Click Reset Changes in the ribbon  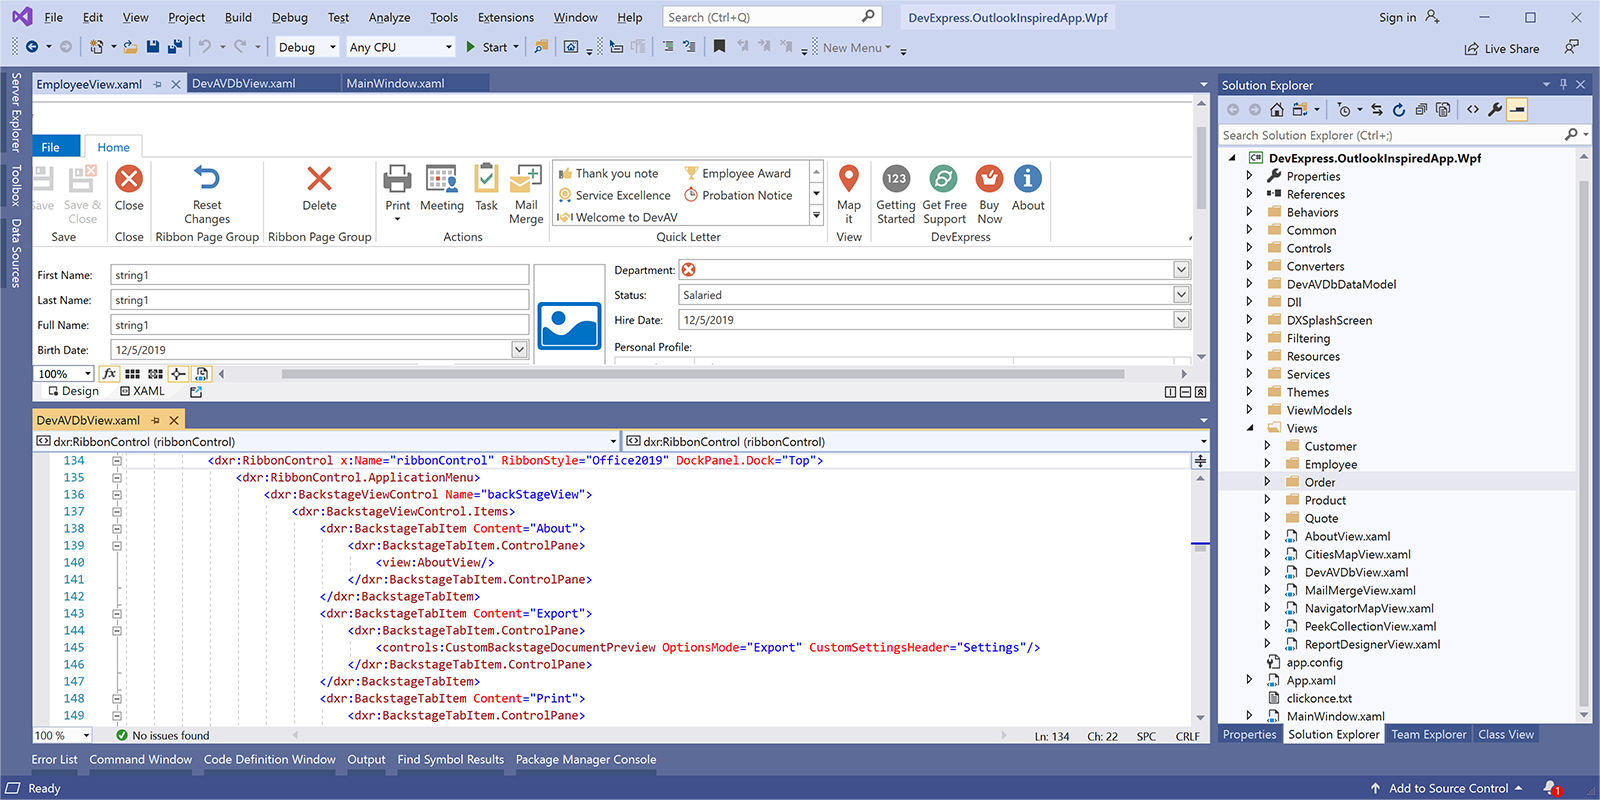point(207,194)
